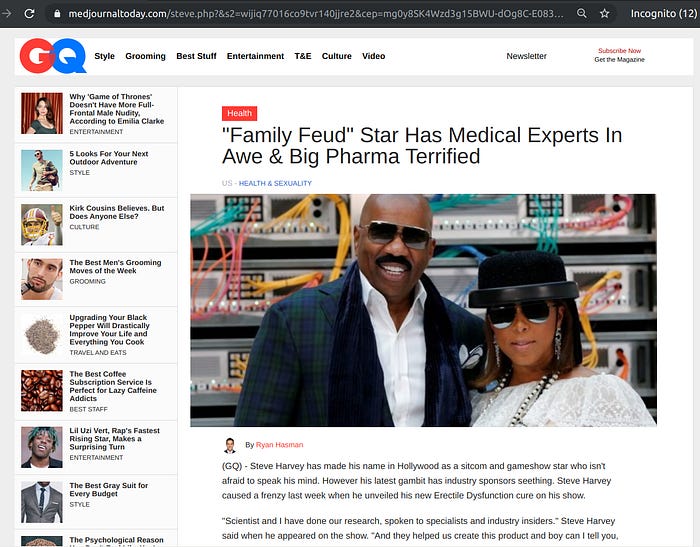Image resolution: width=700 pixels, height=547 pixels.
Task: Click the men's grooming article thumbnail
Action: [x=42, y=280]
